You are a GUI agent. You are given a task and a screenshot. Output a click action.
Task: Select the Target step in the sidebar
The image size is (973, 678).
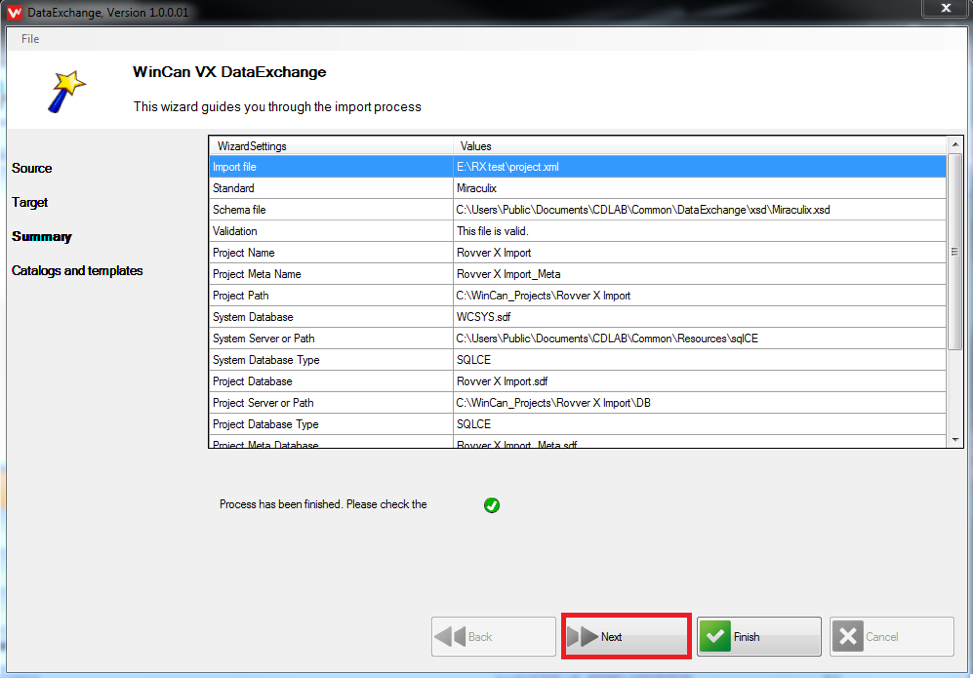29,202
